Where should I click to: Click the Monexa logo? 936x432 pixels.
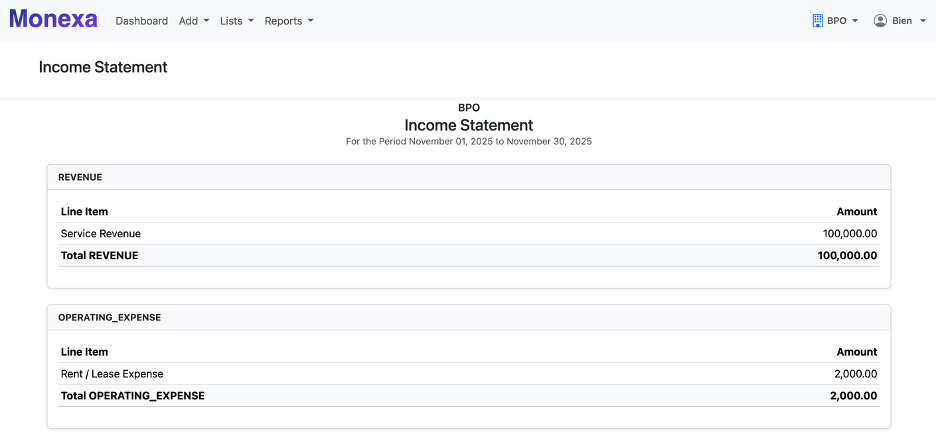coord(53,20)
